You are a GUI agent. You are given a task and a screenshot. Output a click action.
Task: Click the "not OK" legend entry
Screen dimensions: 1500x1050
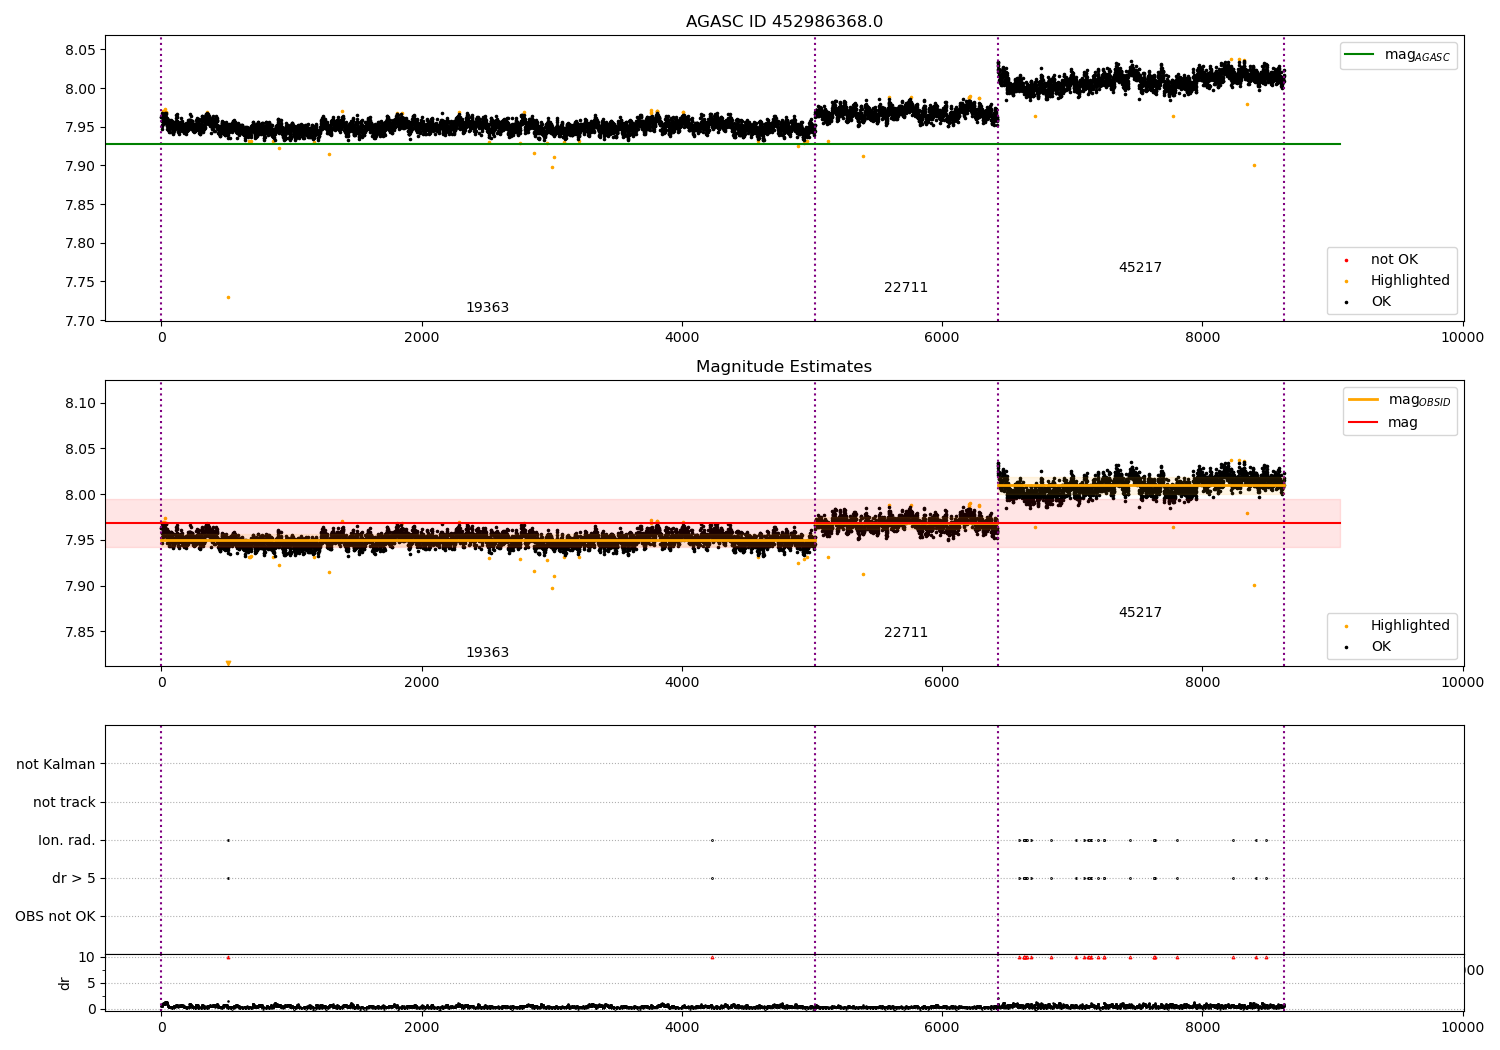point(1394,260)
